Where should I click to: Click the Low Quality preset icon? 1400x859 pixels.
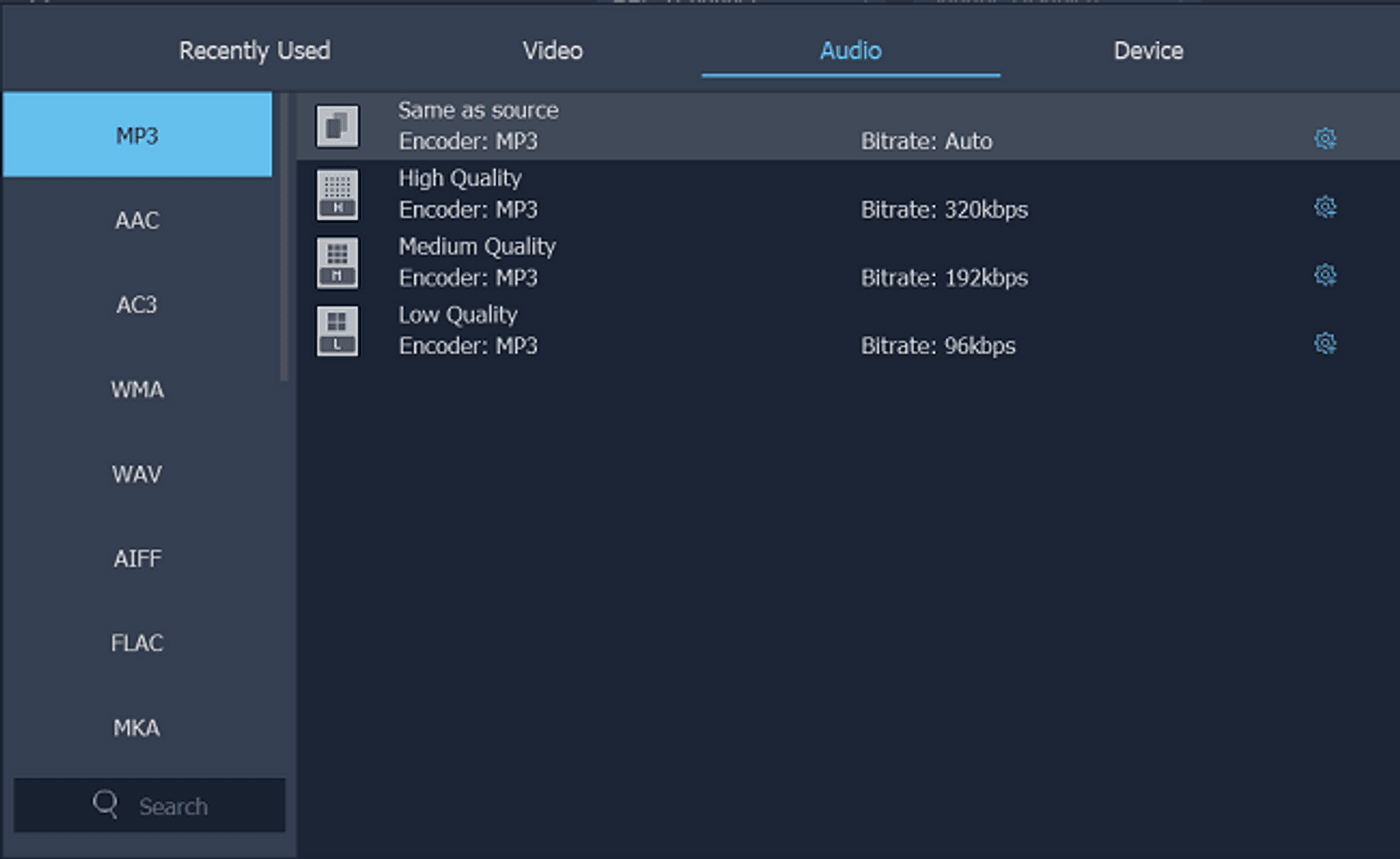[337, 331]
